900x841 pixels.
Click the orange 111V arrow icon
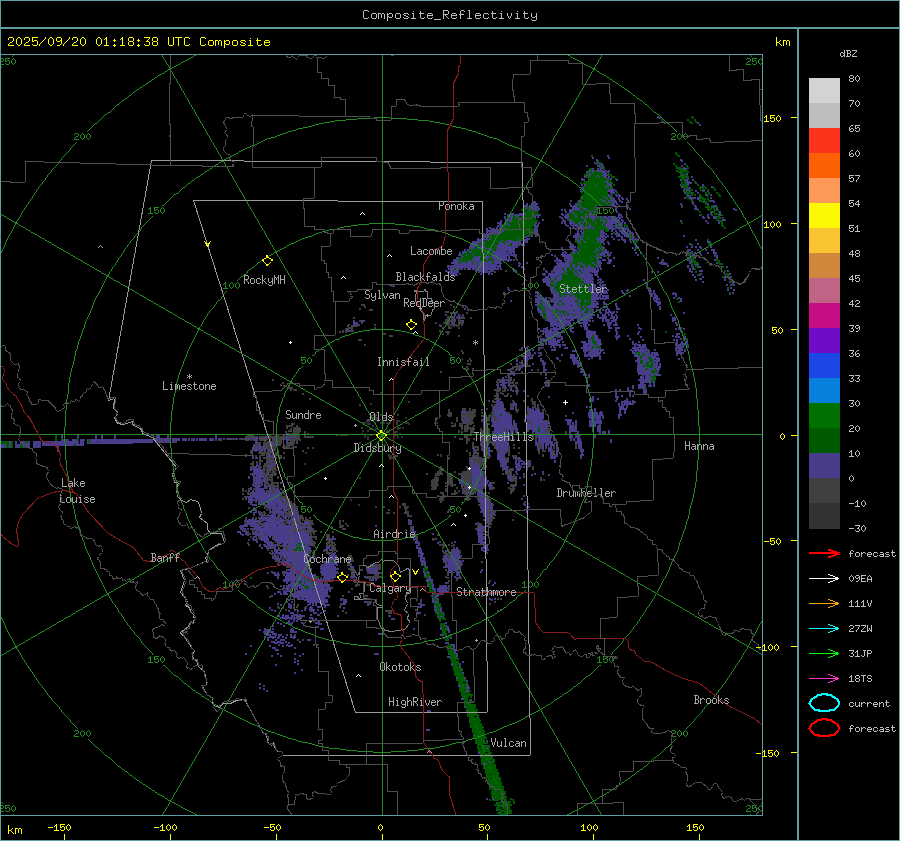coord(824,603)
